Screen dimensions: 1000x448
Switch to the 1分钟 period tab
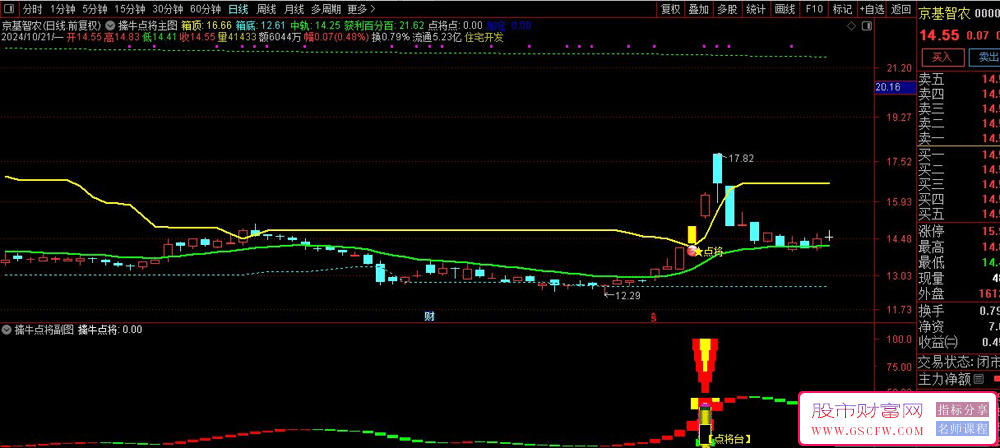(61, 9)
